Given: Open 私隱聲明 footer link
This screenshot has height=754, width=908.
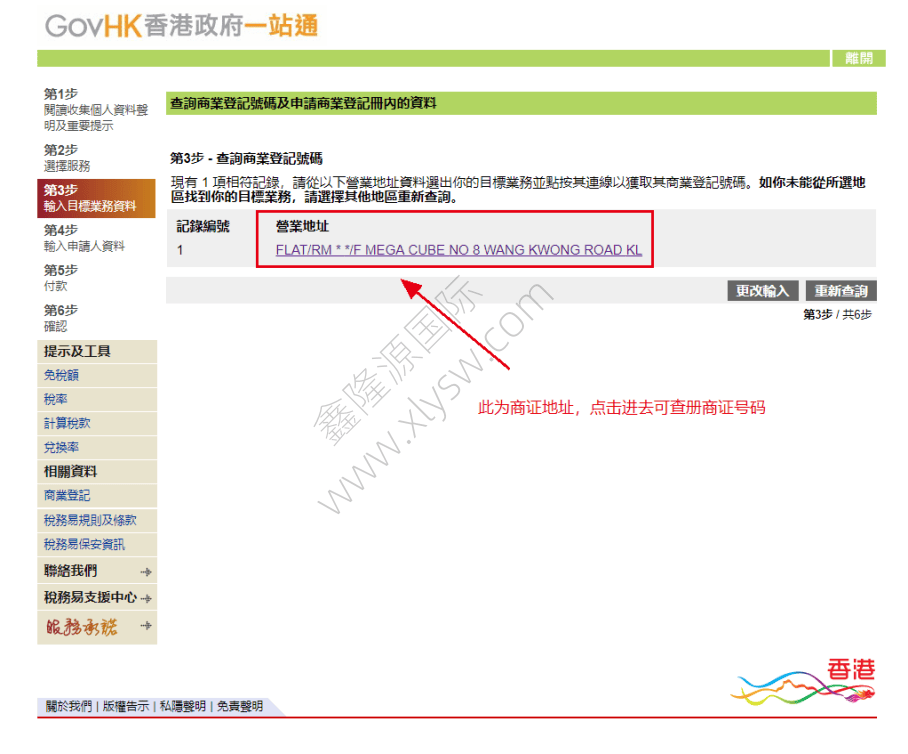Looking at the screenshot, I should coord(183,707).
